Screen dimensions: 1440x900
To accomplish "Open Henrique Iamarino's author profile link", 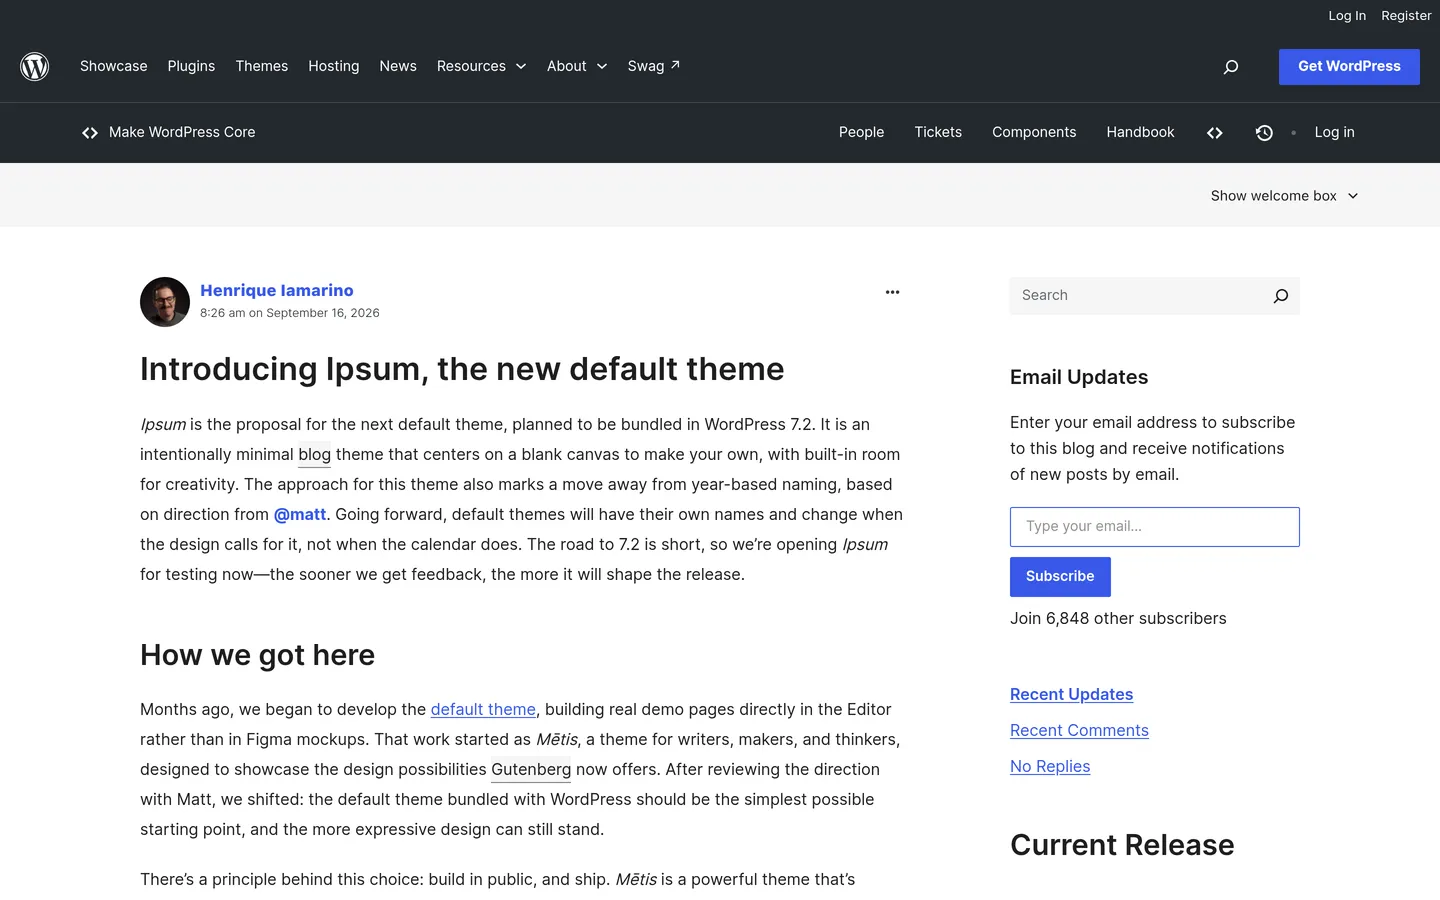I will 277,290.
